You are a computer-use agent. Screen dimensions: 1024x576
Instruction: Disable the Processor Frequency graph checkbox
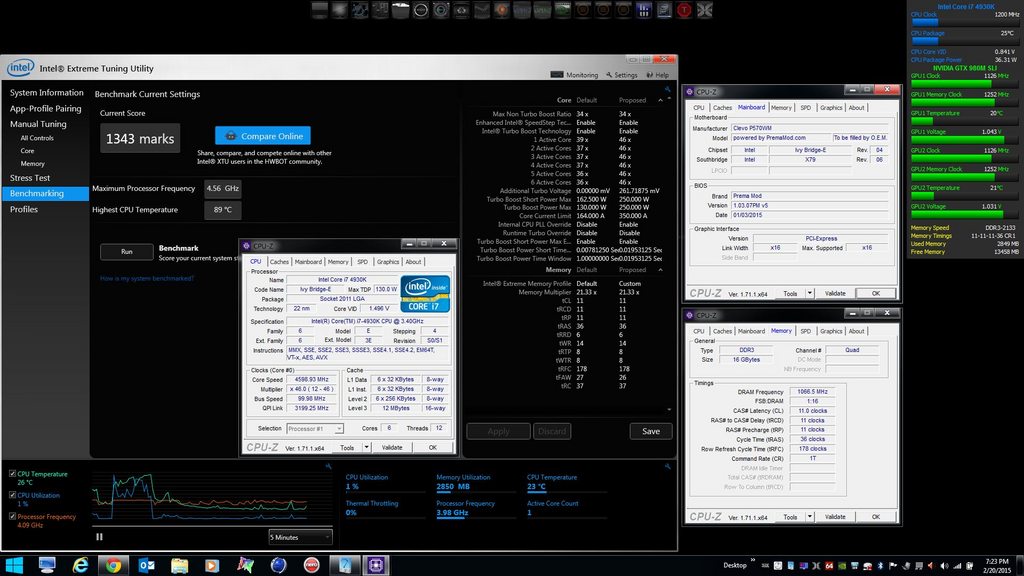(12, 517)
